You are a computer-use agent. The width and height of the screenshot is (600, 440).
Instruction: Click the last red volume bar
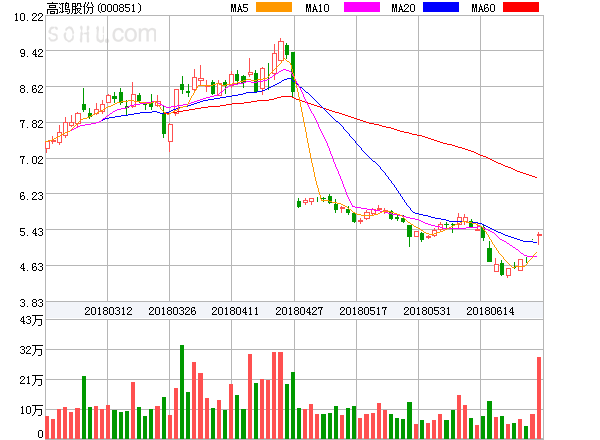[x=539, y=398]
